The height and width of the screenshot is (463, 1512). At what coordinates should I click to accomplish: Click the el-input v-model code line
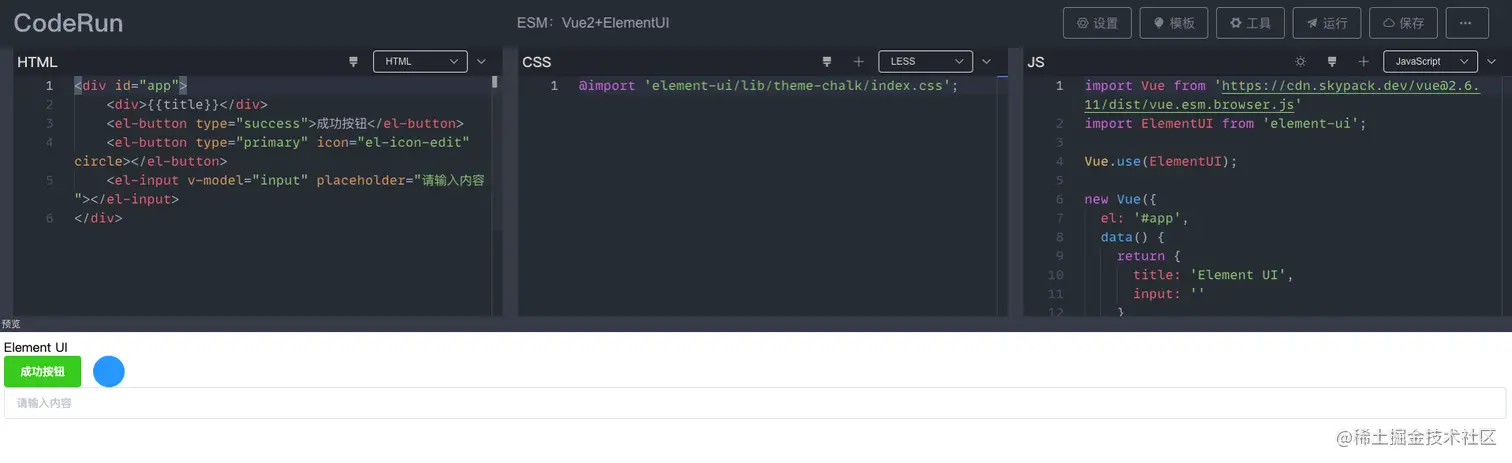point(280,189)
